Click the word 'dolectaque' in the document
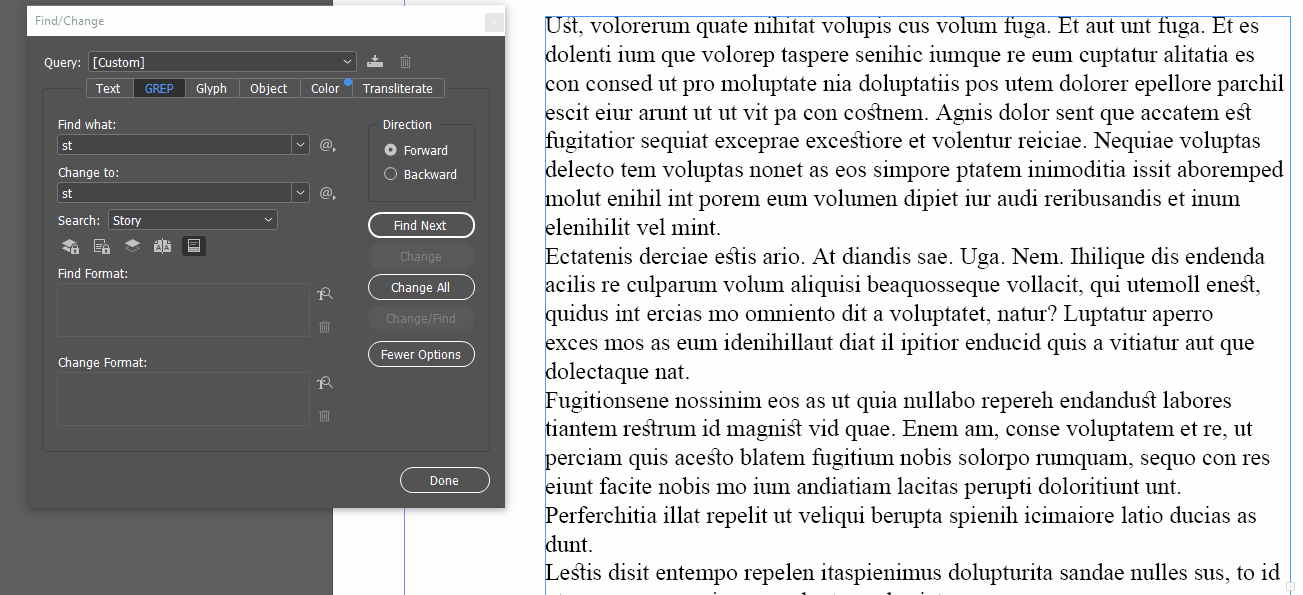 pos(597,372)
